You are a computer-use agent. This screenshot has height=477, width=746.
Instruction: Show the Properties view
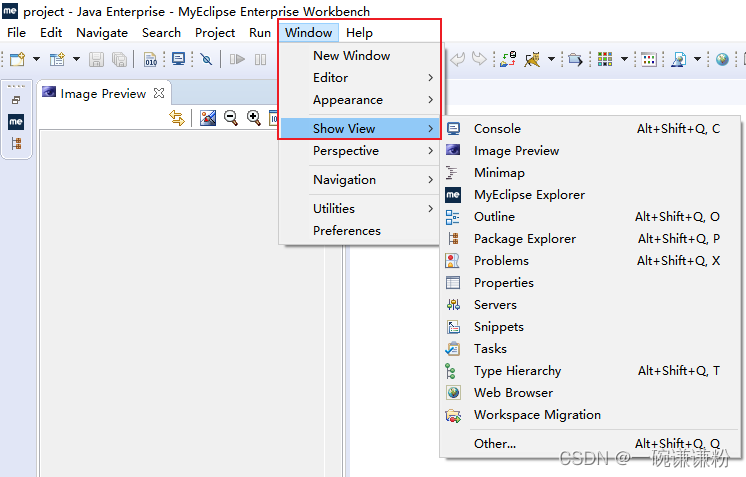(x=589, y=282)
